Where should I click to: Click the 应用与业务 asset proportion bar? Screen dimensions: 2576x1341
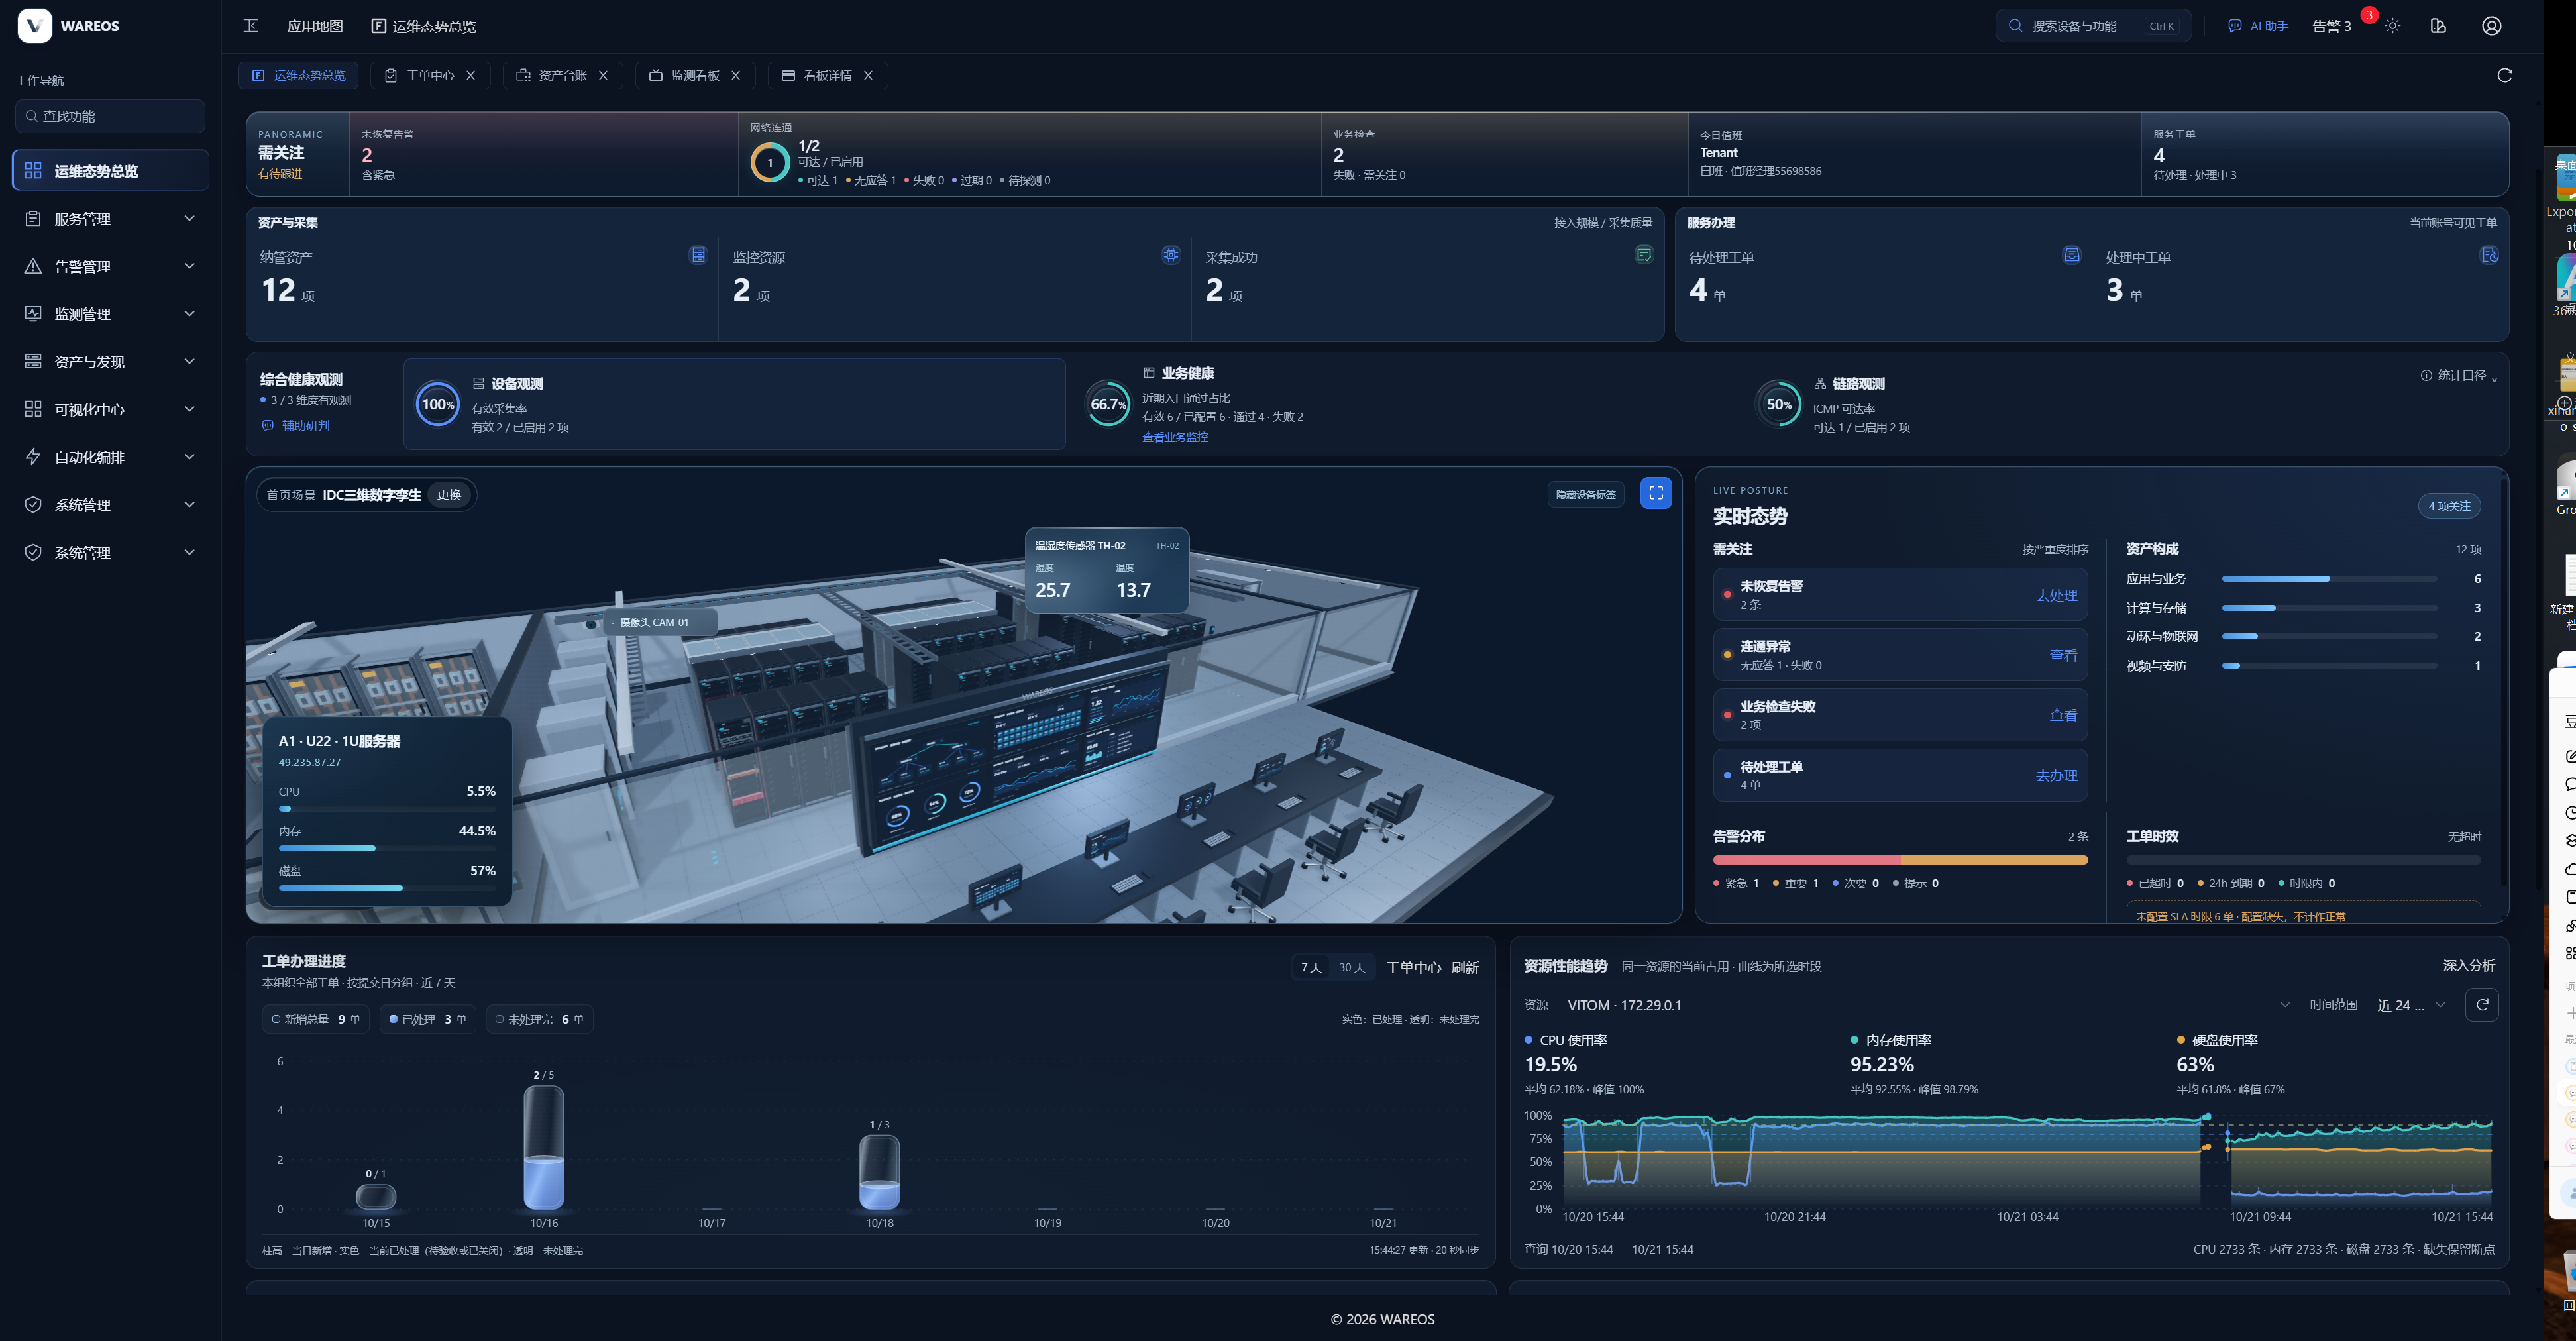2329,579
